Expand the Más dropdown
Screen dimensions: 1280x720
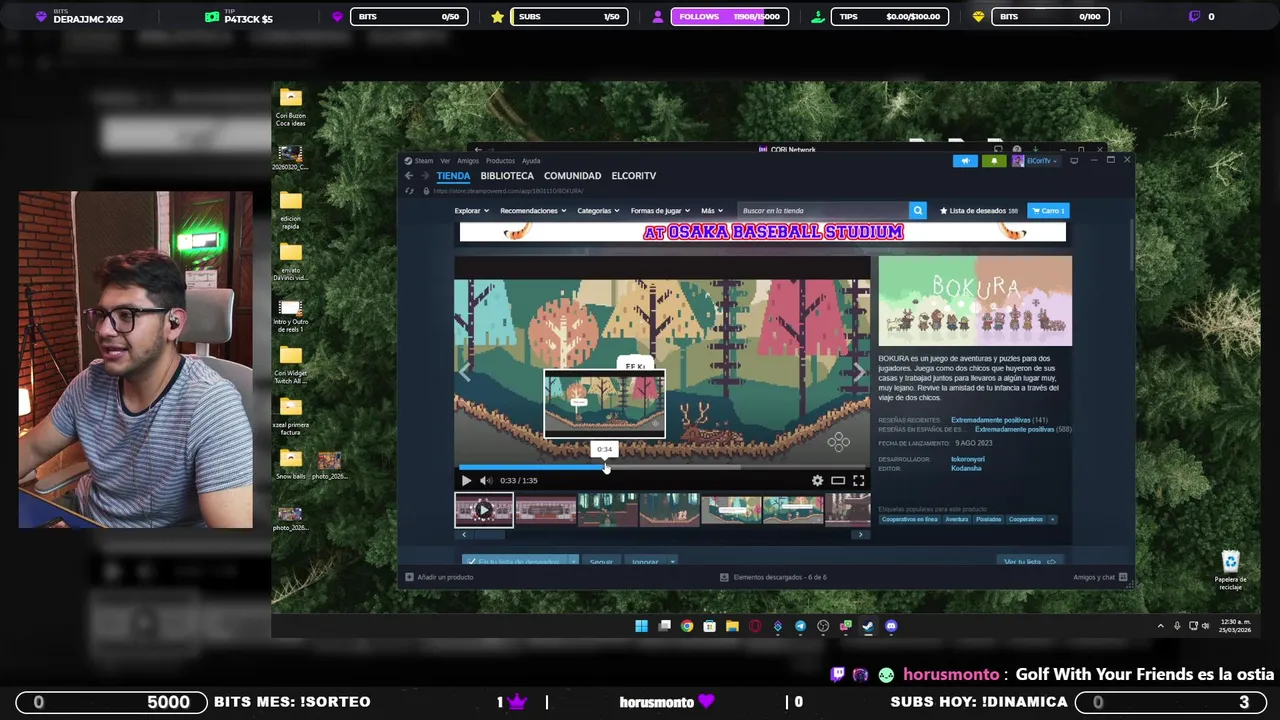click(x=711, y=211)
